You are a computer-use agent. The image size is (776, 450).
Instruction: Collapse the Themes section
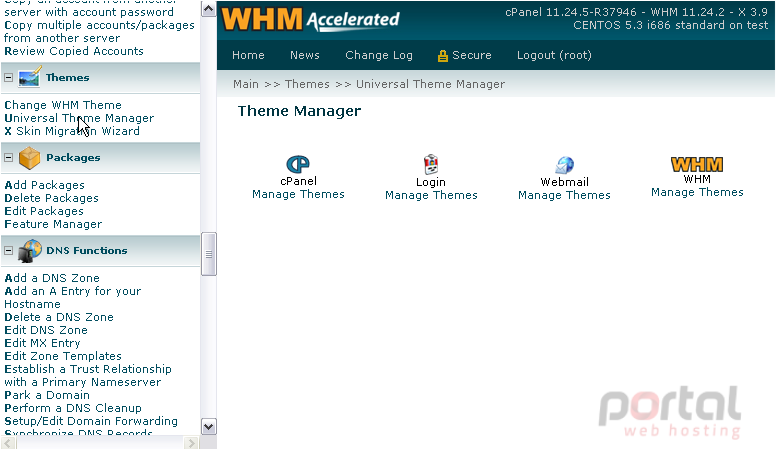(x=8, y=78)
